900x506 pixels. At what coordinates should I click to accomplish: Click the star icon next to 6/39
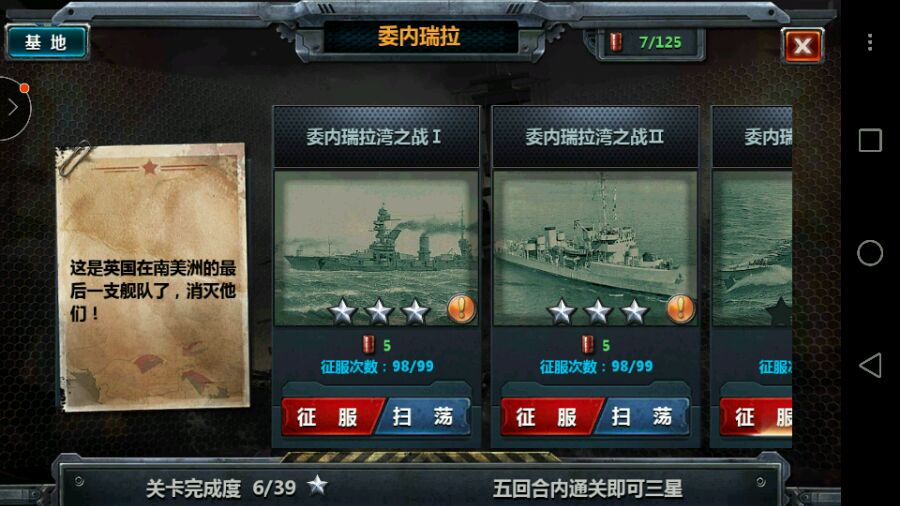317,485
